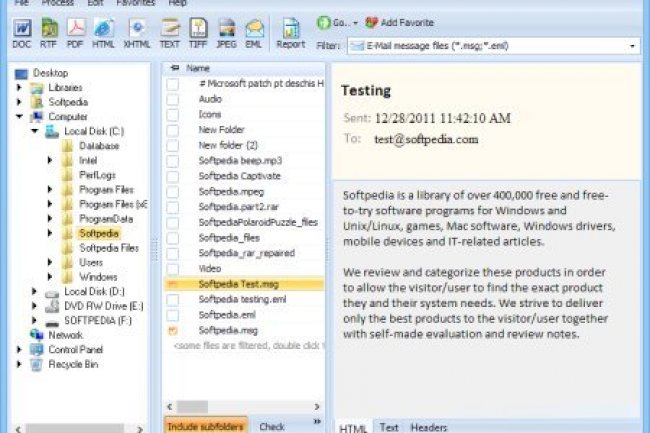This screenshot has width=650, height=433.
Task: Click the DOC conversion icon
Action: (21, 32)
